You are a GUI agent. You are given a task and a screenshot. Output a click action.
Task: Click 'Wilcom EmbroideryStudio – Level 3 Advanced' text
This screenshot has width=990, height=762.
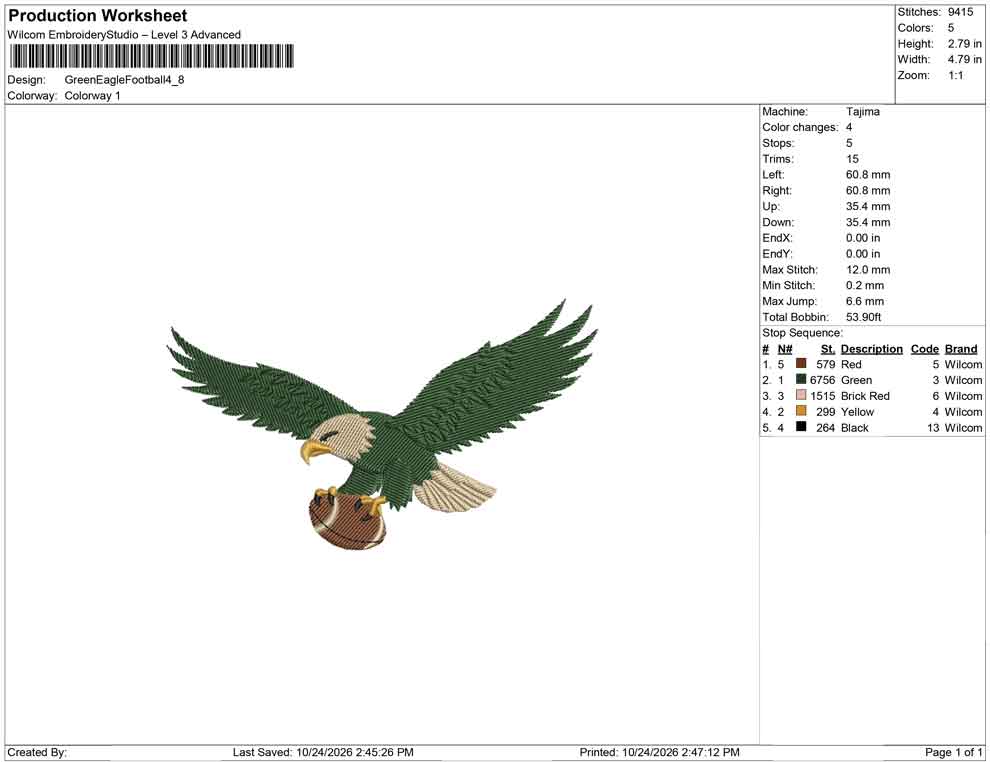(x=124, y=35)
